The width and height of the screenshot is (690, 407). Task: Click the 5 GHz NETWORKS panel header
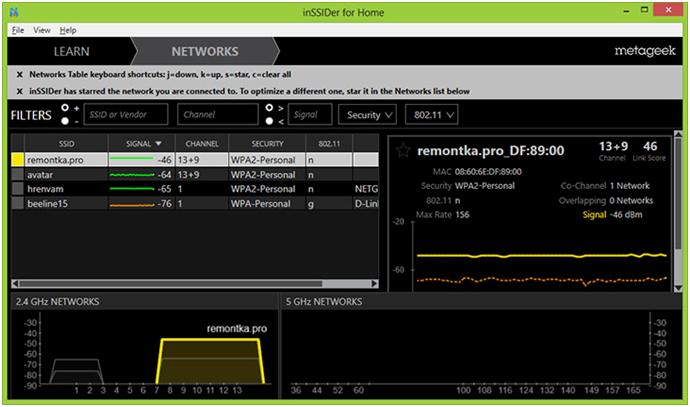481,302
